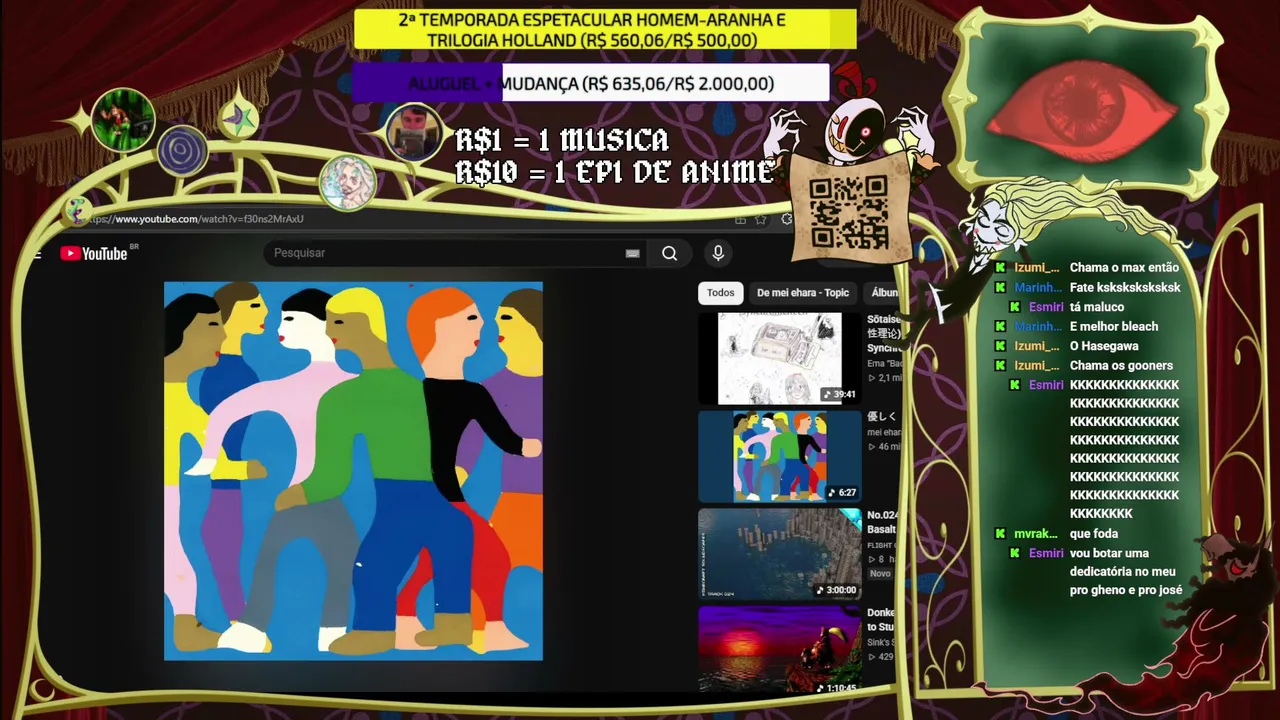Click username "Esmiri" beside "tá maluco"
The image size is (1280, 720).
click(1046, 307)
